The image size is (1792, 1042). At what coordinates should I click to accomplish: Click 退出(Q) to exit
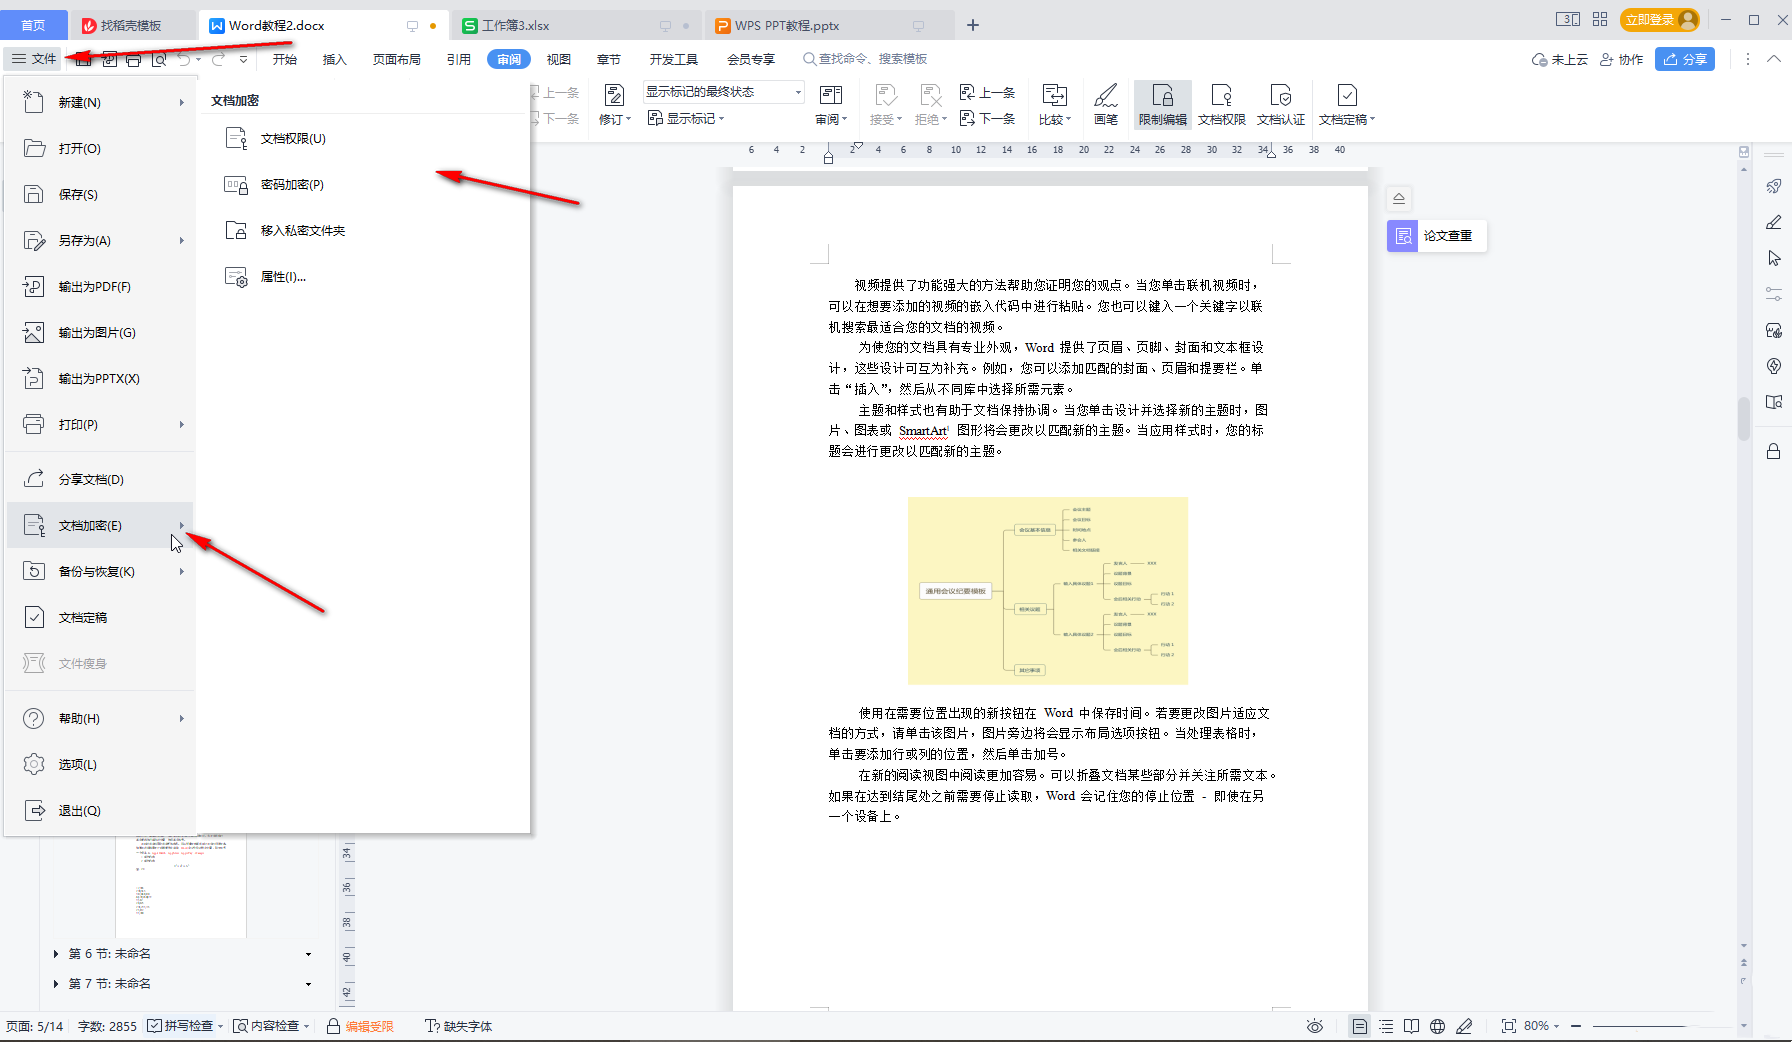tap(99, 810)
